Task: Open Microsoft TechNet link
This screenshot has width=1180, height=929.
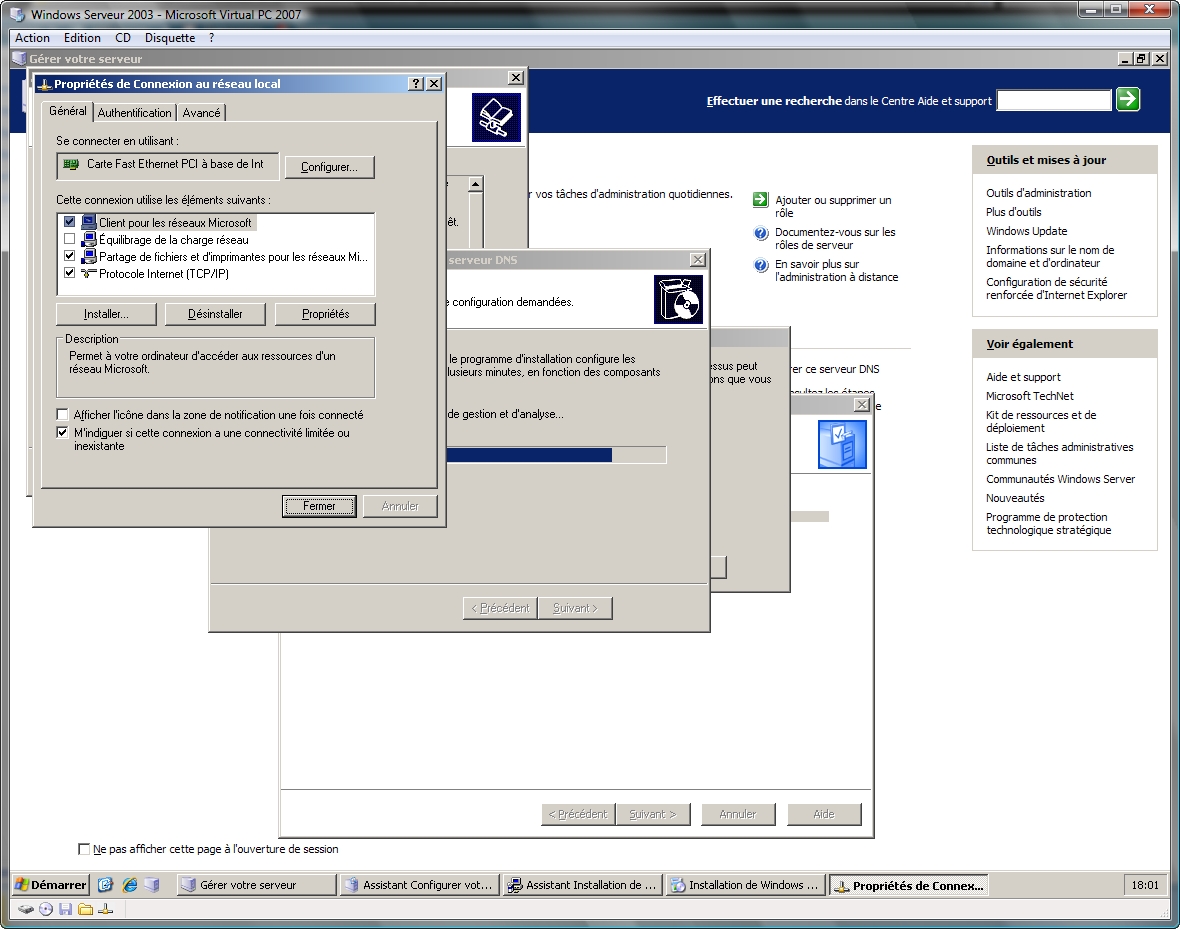Action: point(1029,396)
